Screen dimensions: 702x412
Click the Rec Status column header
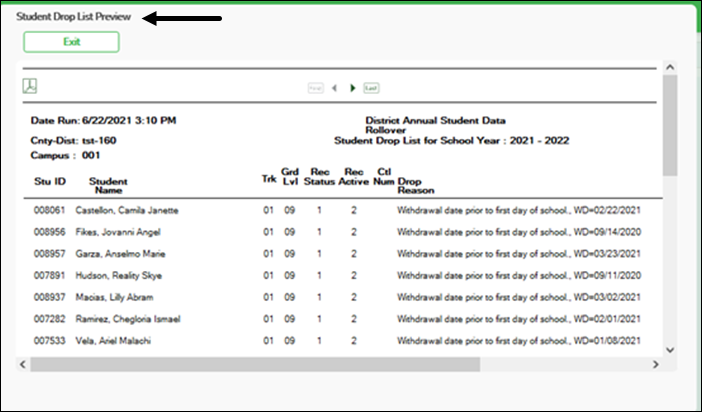pos(319,177)
